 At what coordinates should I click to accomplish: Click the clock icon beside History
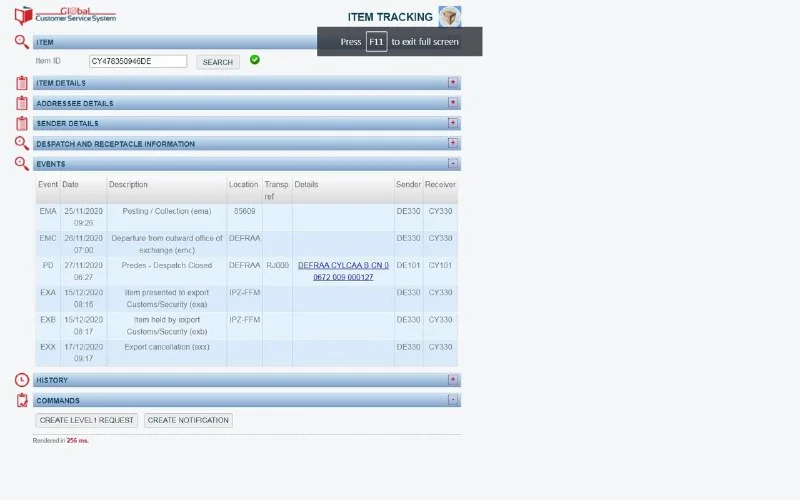pos(22,380)
